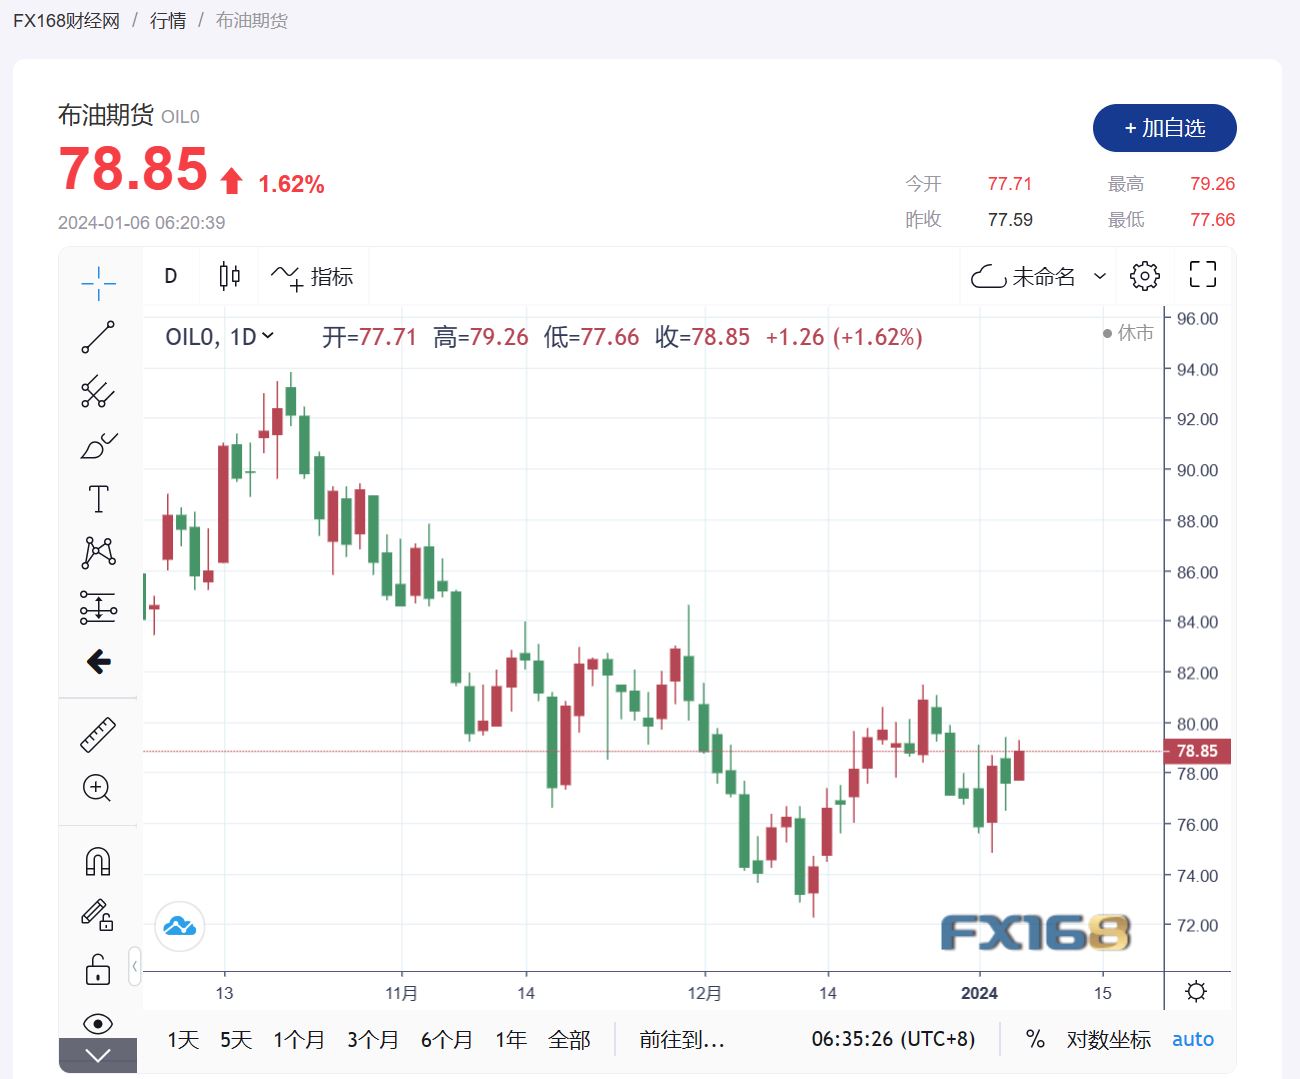This screenshot has width=1300, height=1079.
Task: Toggle magnet snapping mode
Action: (x=98, y=861)
